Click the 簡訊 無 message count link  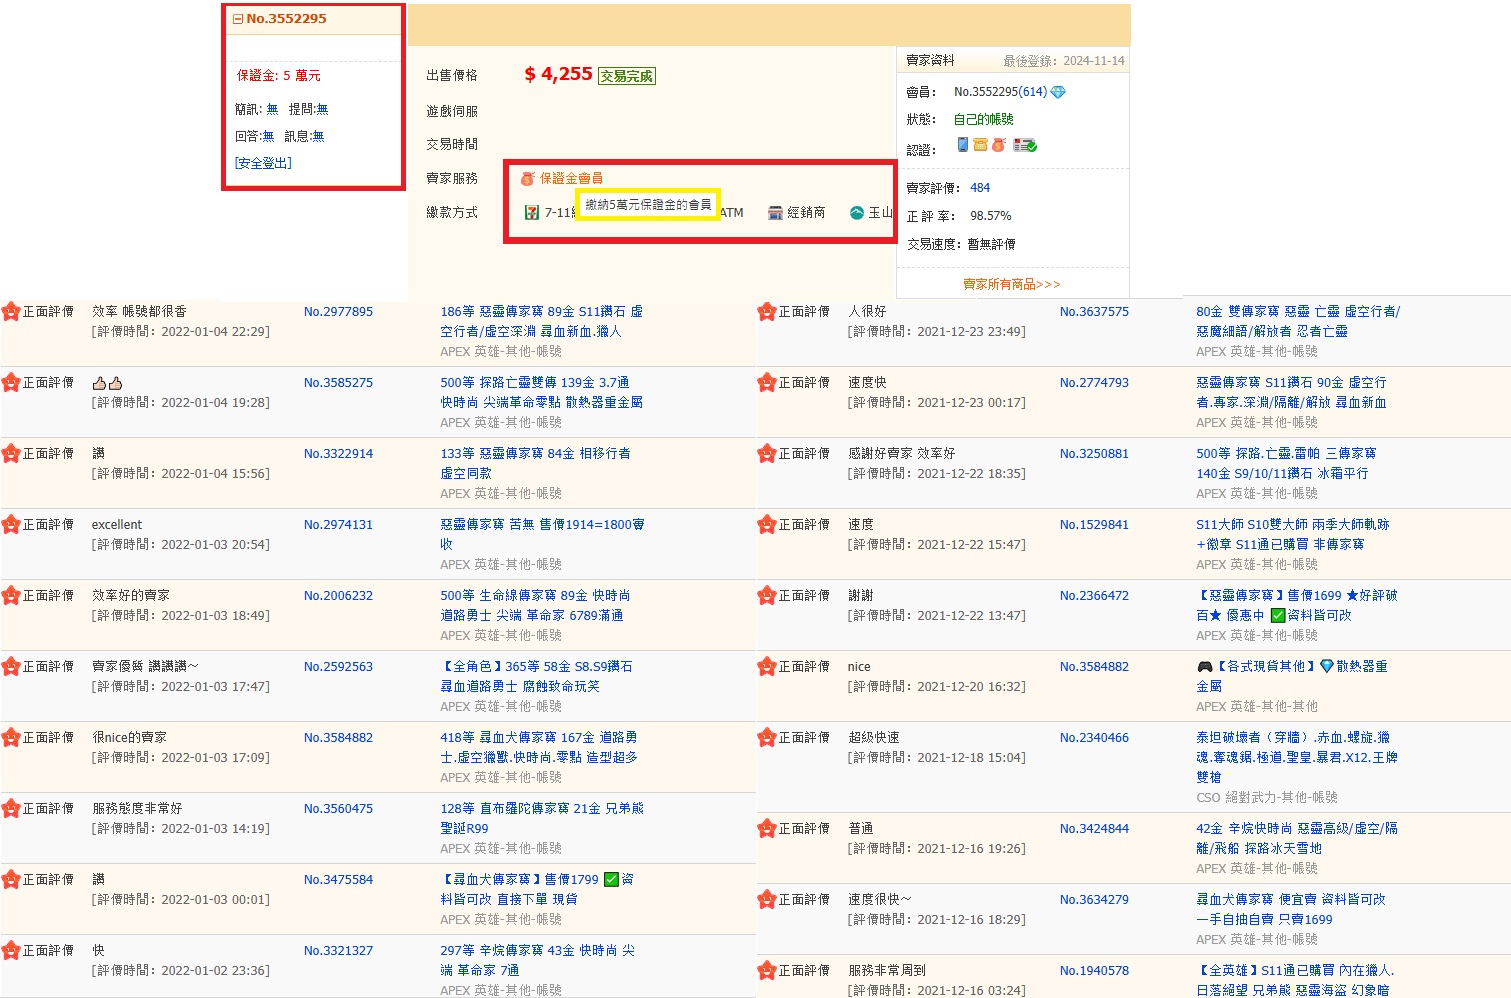coord(272,109)
